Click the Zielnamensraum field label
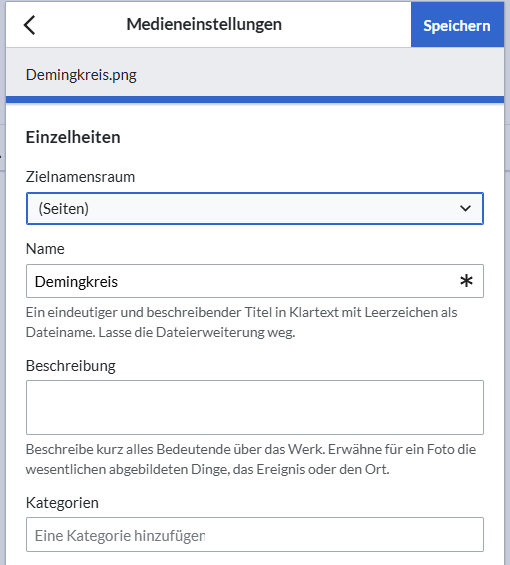The image size is (510, 565). (x=80, y=177)
